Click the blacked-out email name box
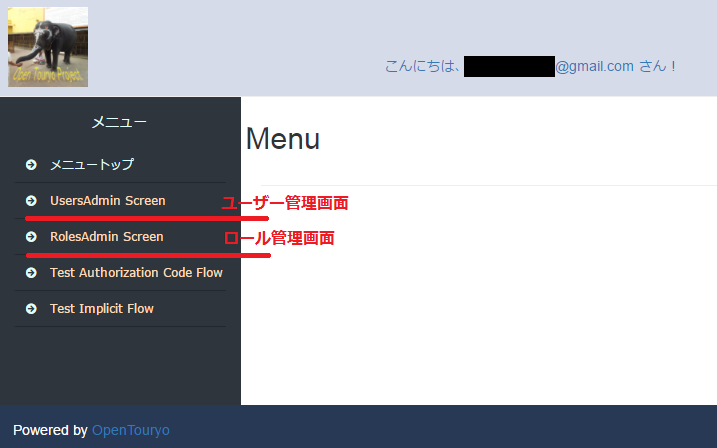This screenshot has width=717, height=448. pos(509,66)
